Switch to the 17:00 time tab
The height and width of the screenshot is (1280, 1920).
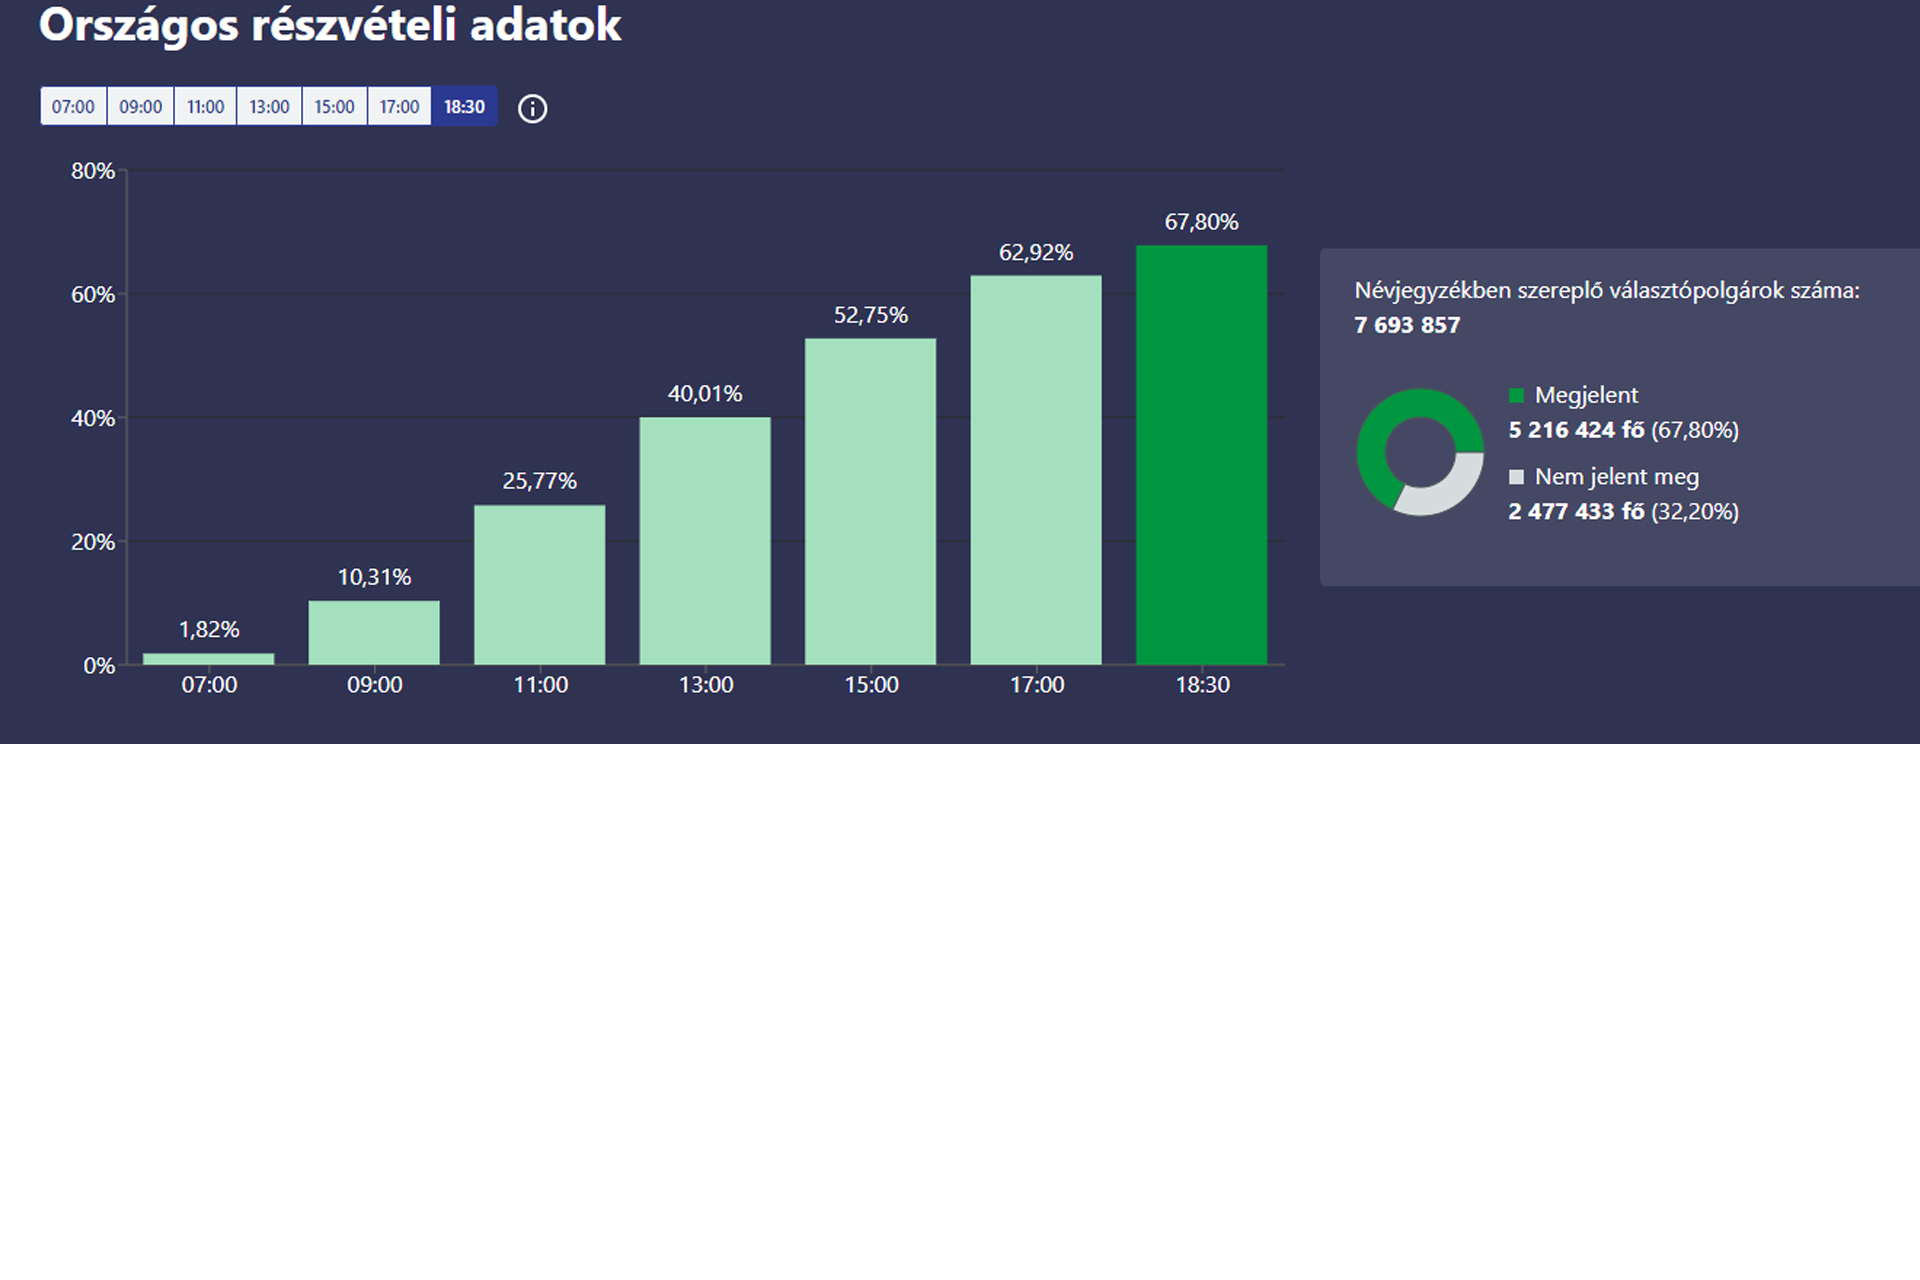pos(399,107)
